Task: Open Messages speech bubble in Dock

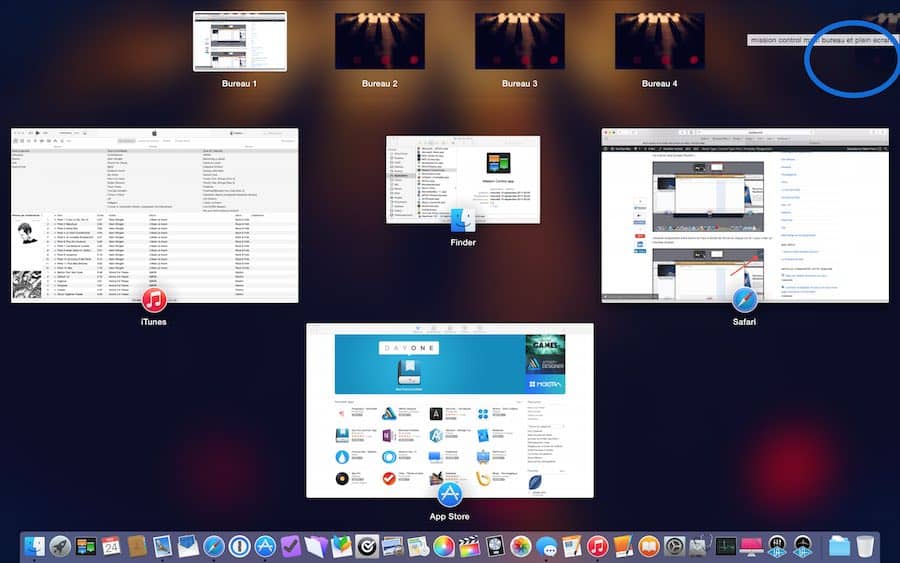Action: click(x=546, y=546)
